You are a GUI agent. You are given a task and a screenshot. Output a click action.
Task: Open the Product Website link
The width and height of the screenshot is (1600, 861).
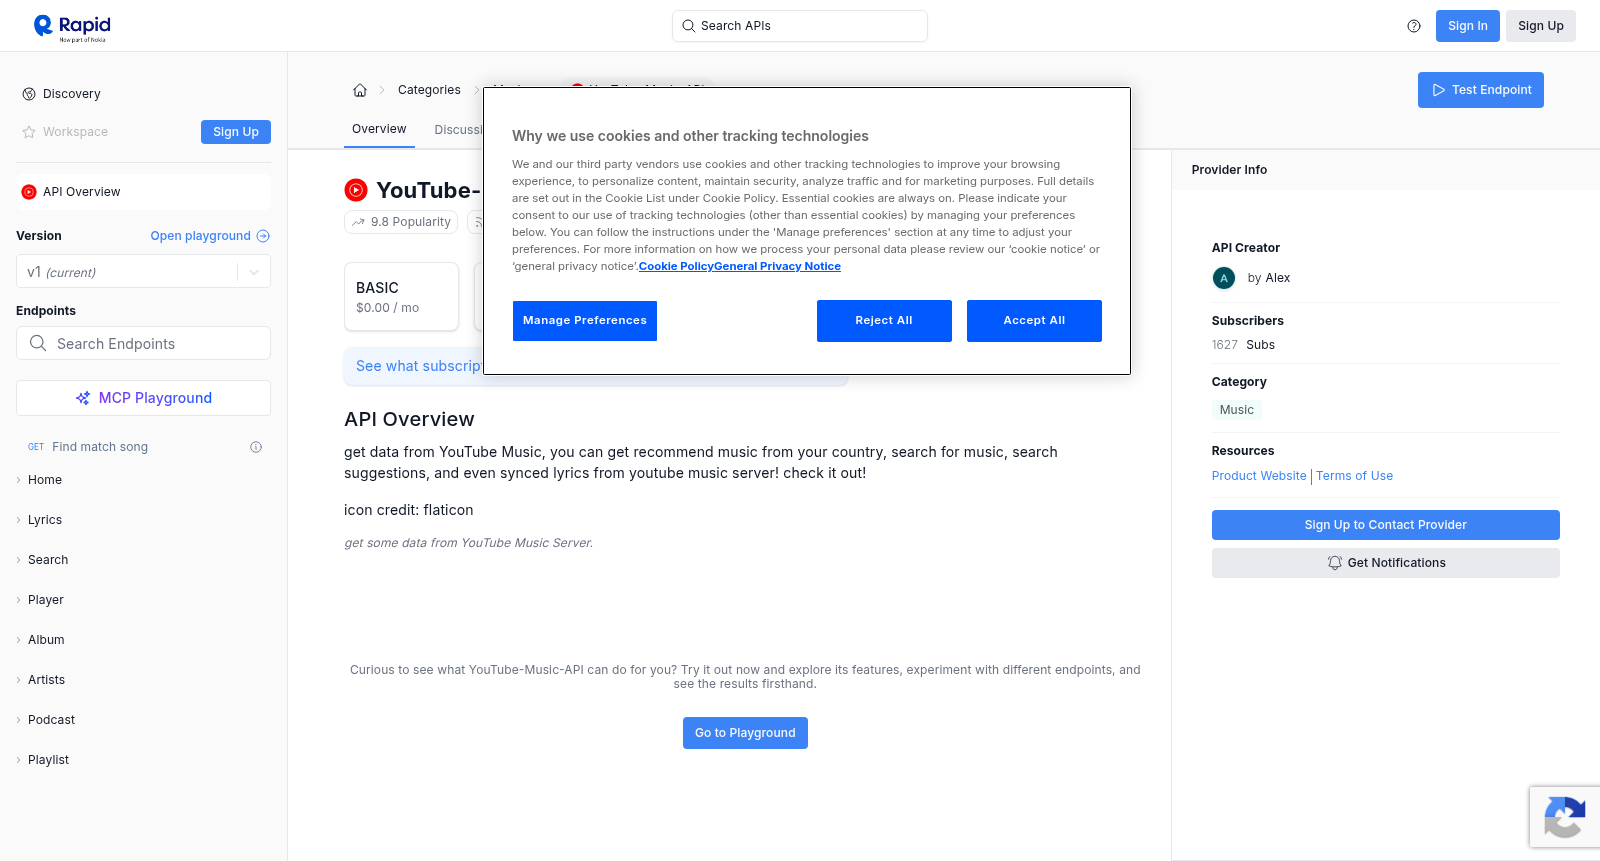(1259, 476)
